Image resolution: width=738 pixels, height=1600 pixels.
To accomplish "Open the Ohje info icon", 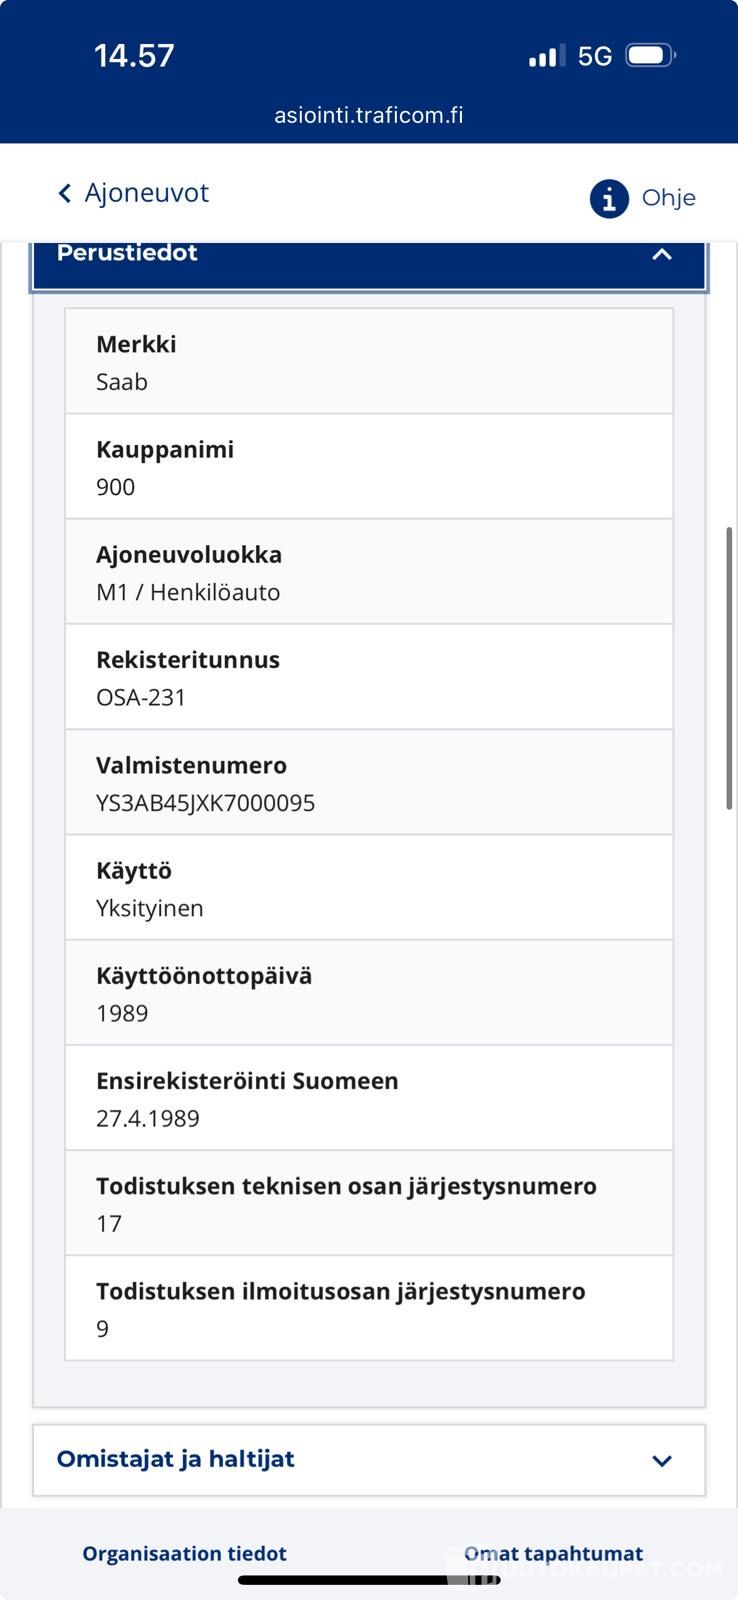I will pyautogui.click(x=608, y=198).
